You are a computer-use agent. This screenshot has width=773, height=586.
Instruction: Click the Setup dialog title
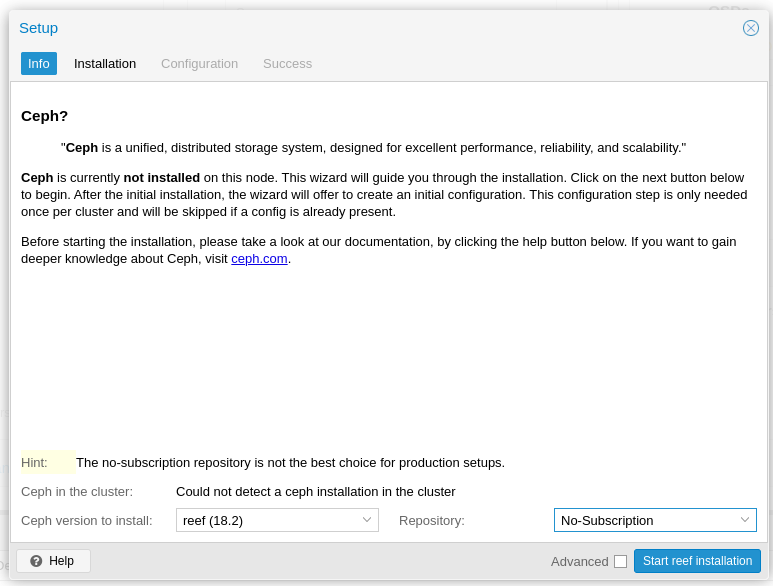[x=38, y=28]
